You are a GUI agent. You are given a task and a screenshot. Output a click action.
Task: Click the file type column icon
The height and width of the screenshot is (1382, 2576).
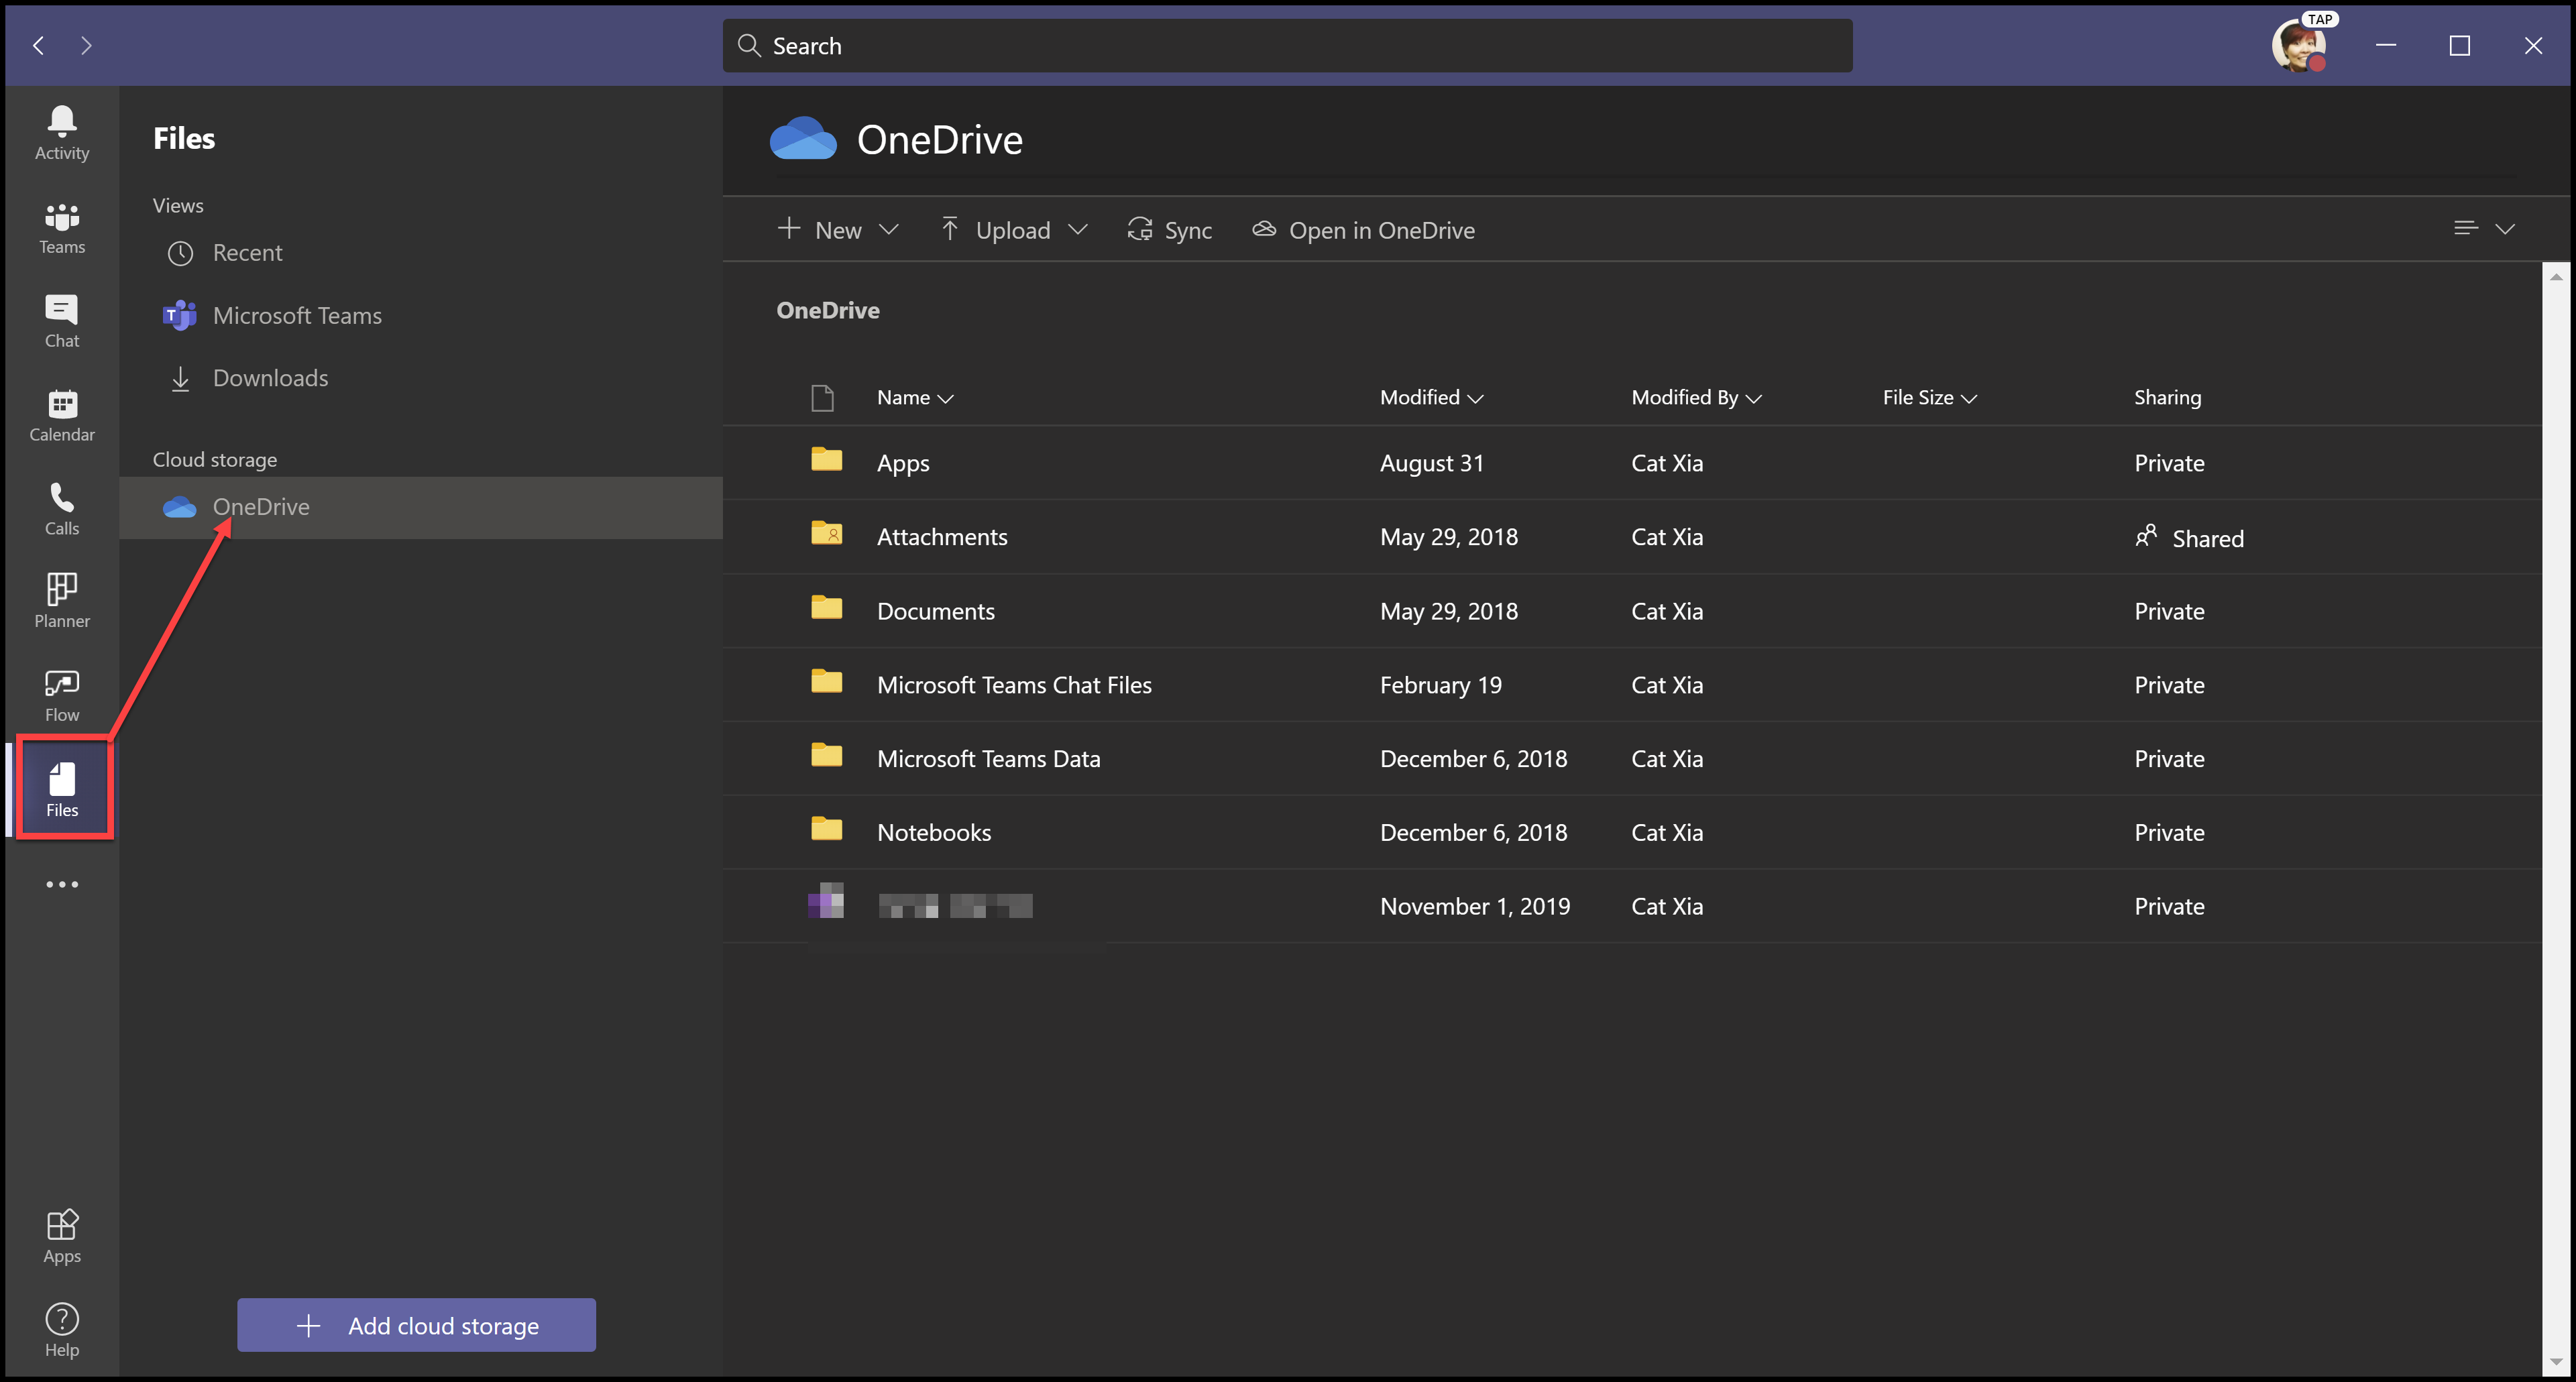coord(822,398)
